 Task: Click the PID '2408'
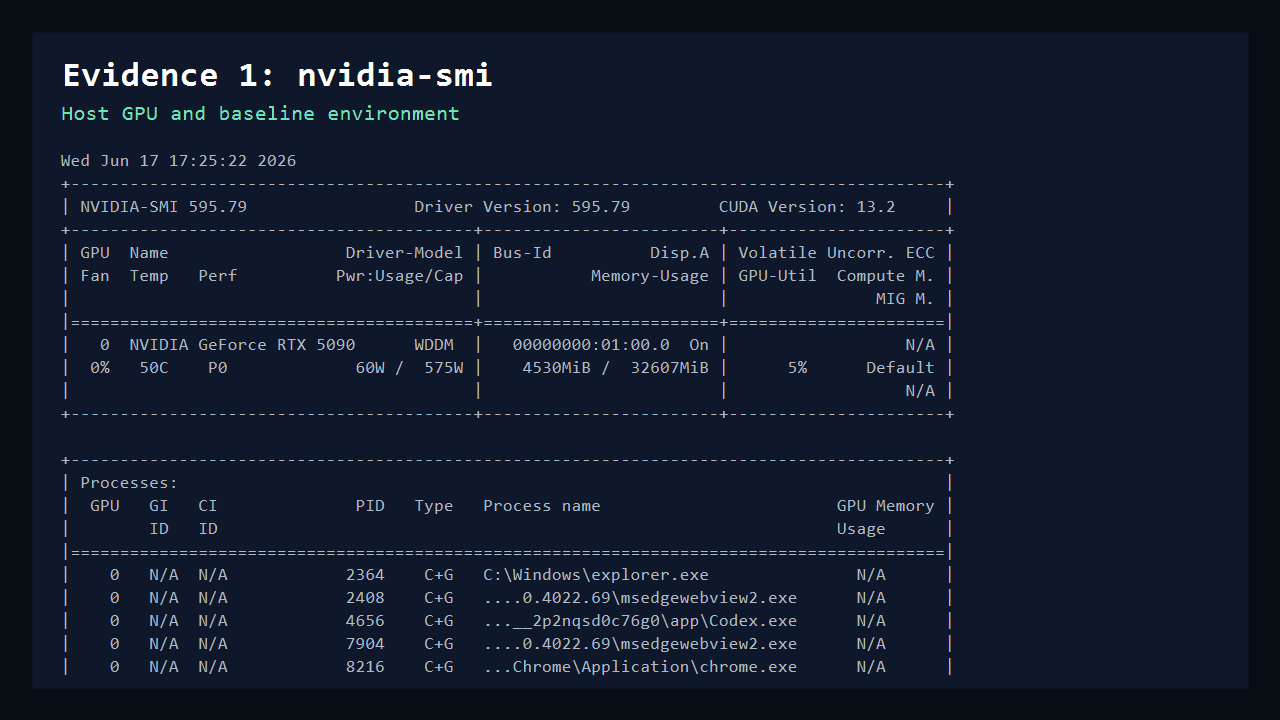(365, 598)
